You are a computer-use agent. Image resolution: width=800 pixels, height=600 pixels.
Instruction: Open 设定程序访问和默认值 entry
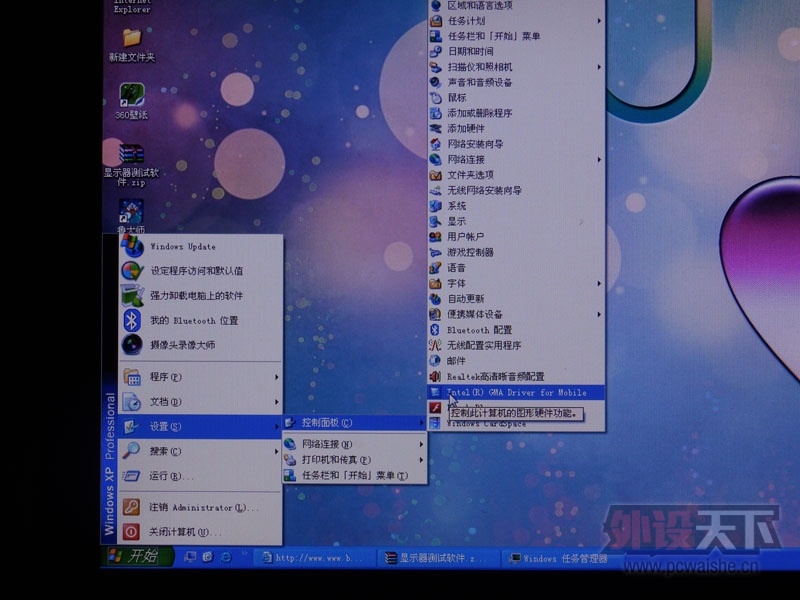click(201, 271)
